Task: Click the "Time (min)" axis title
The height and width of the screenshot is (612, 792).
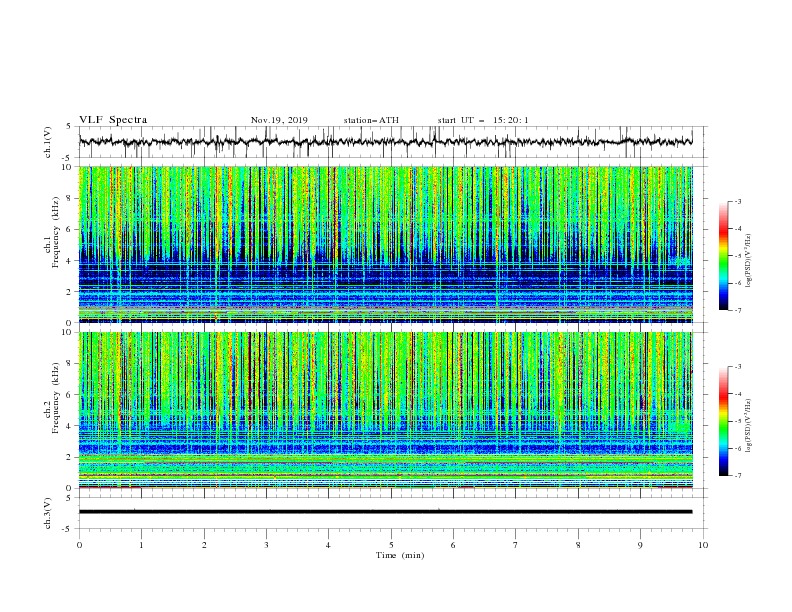Action: (x=400, y=555)
